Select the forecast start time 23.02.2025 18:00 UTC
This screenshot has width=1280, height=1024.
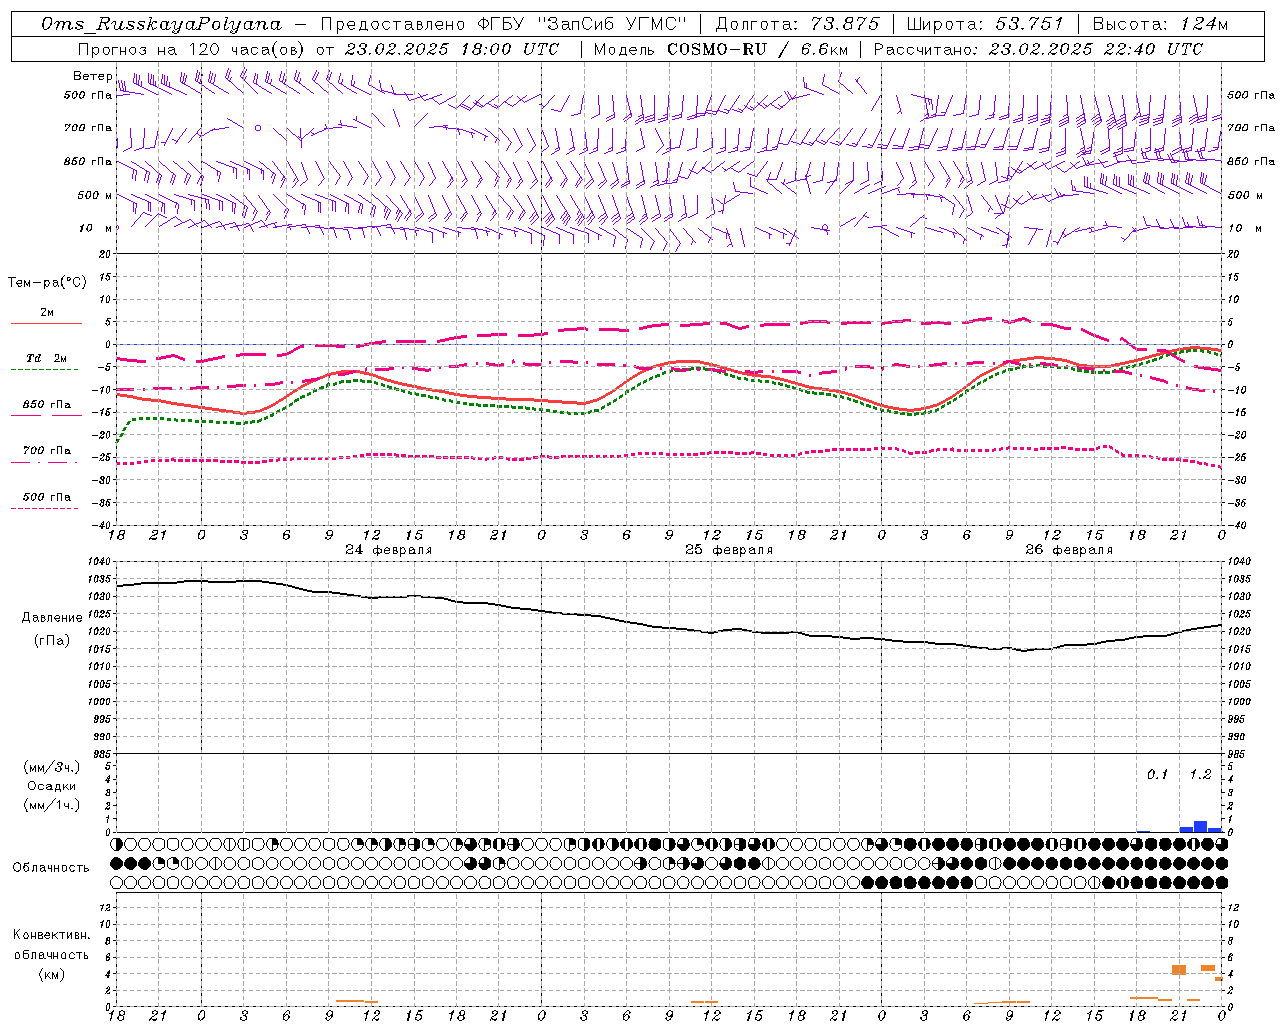coord(452,49)
